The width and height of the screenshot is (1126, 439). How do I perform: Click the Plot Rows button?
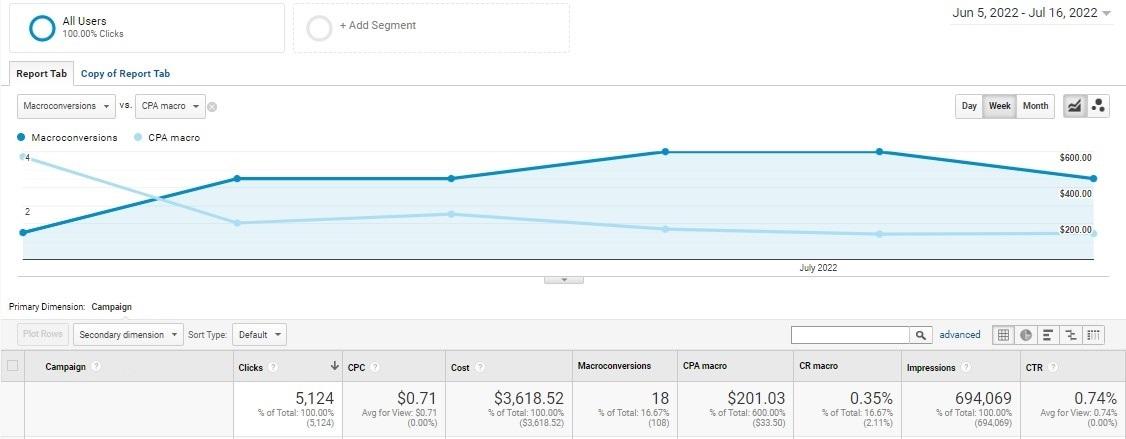pos(43,335)
